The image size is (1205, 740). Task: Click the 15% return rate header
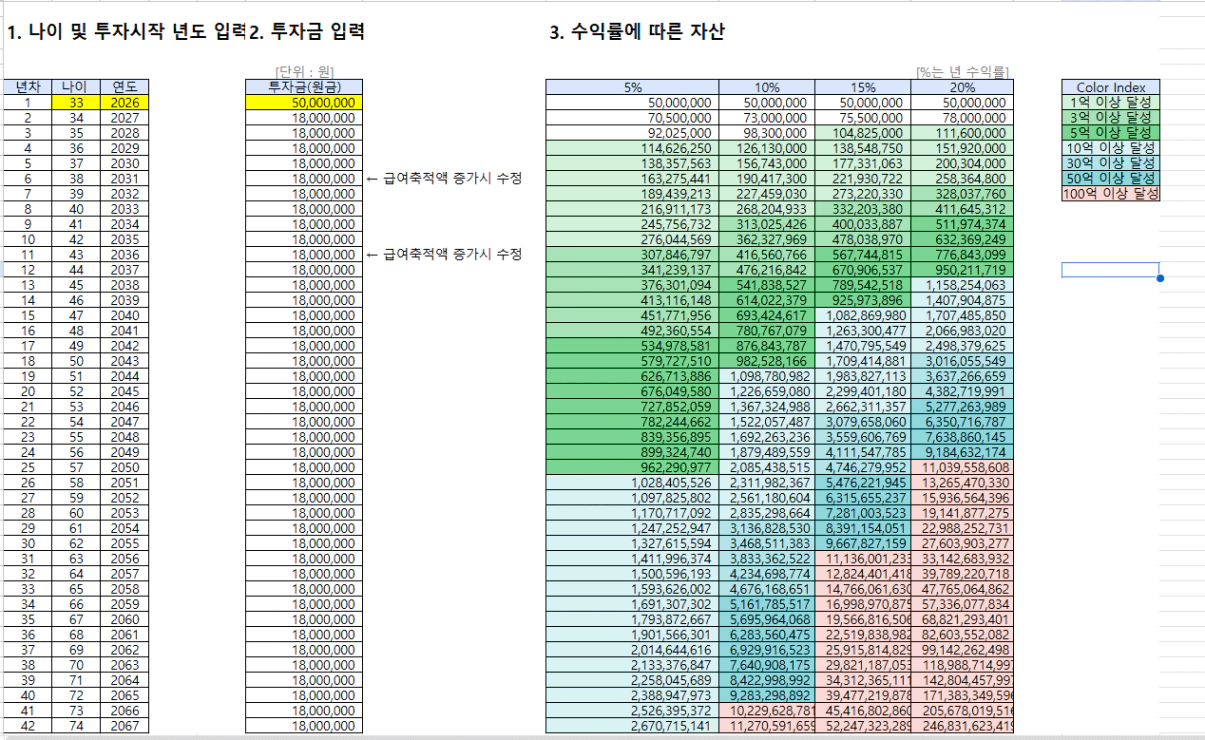tap(862, 87)
